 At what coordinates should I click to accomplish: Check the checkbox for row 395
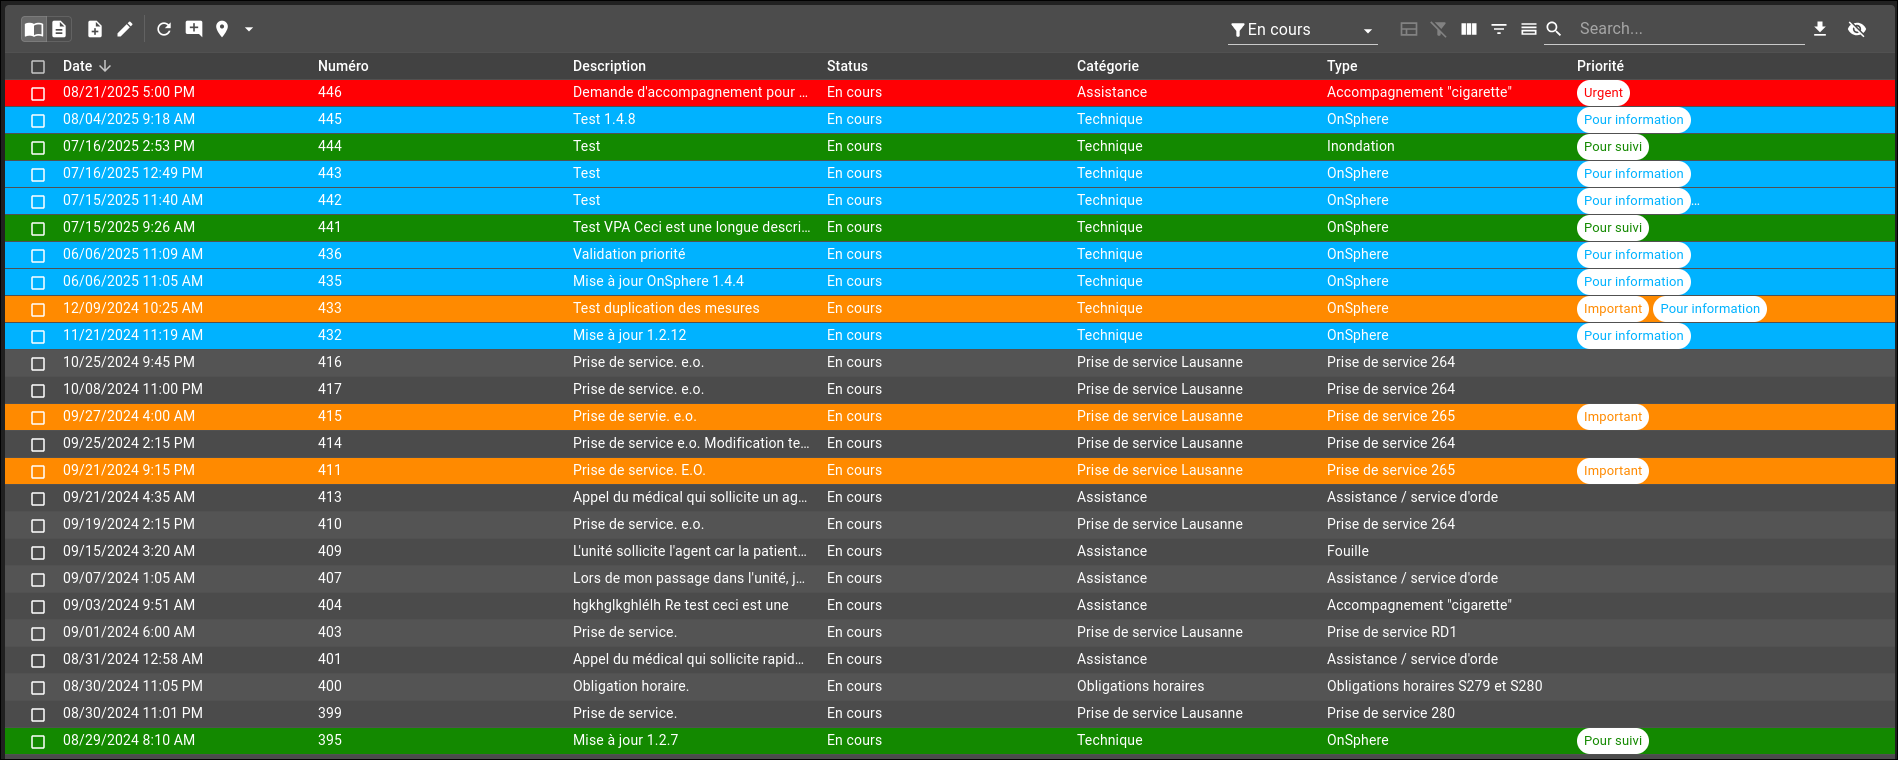click(38, 741)
